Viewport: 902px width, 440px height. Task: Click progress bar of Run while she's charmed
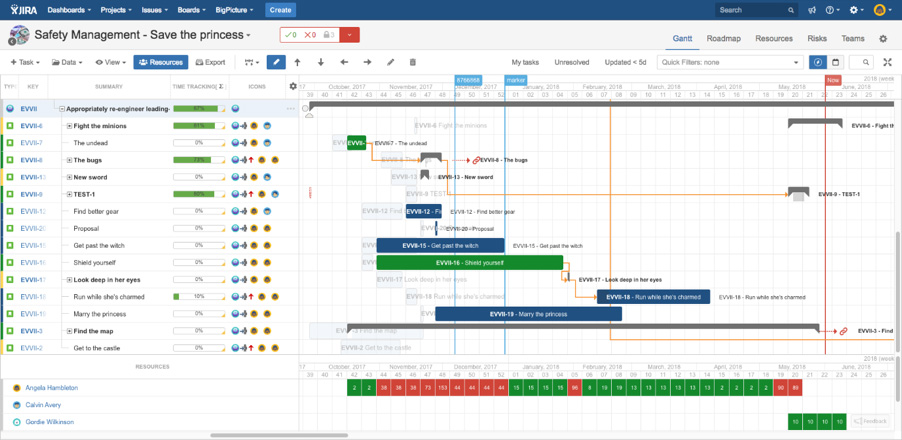[199, 297]
